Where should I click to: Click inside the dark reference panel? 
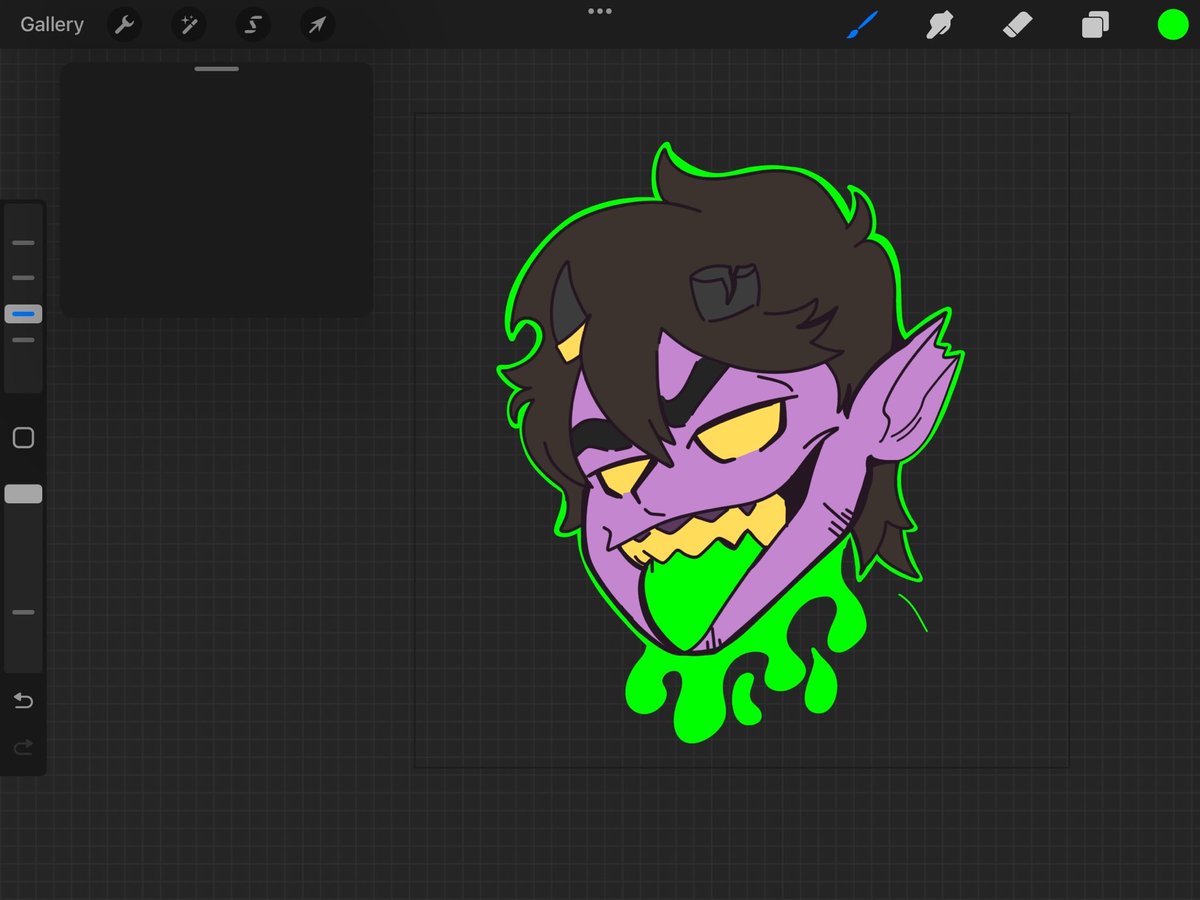[217, 190]
